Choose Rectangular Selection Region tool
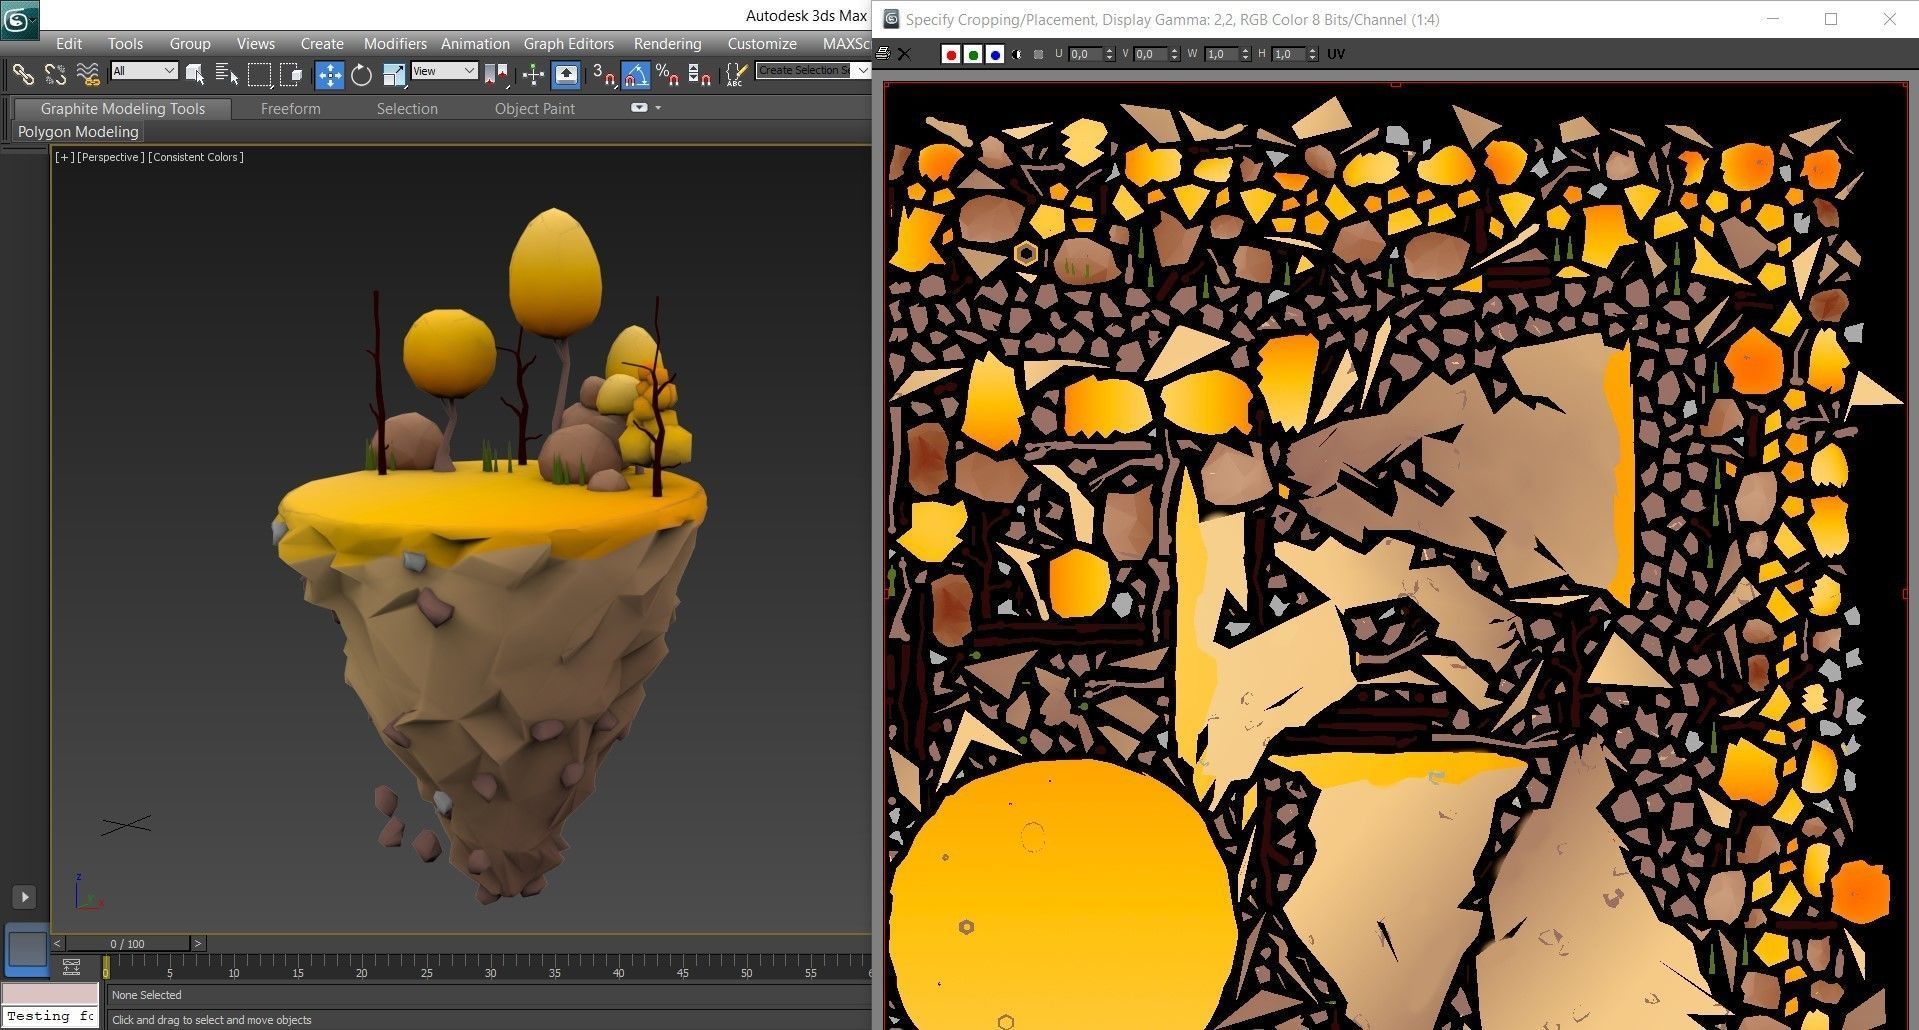Screen dimensions: 1919x1030 [259, 74]
